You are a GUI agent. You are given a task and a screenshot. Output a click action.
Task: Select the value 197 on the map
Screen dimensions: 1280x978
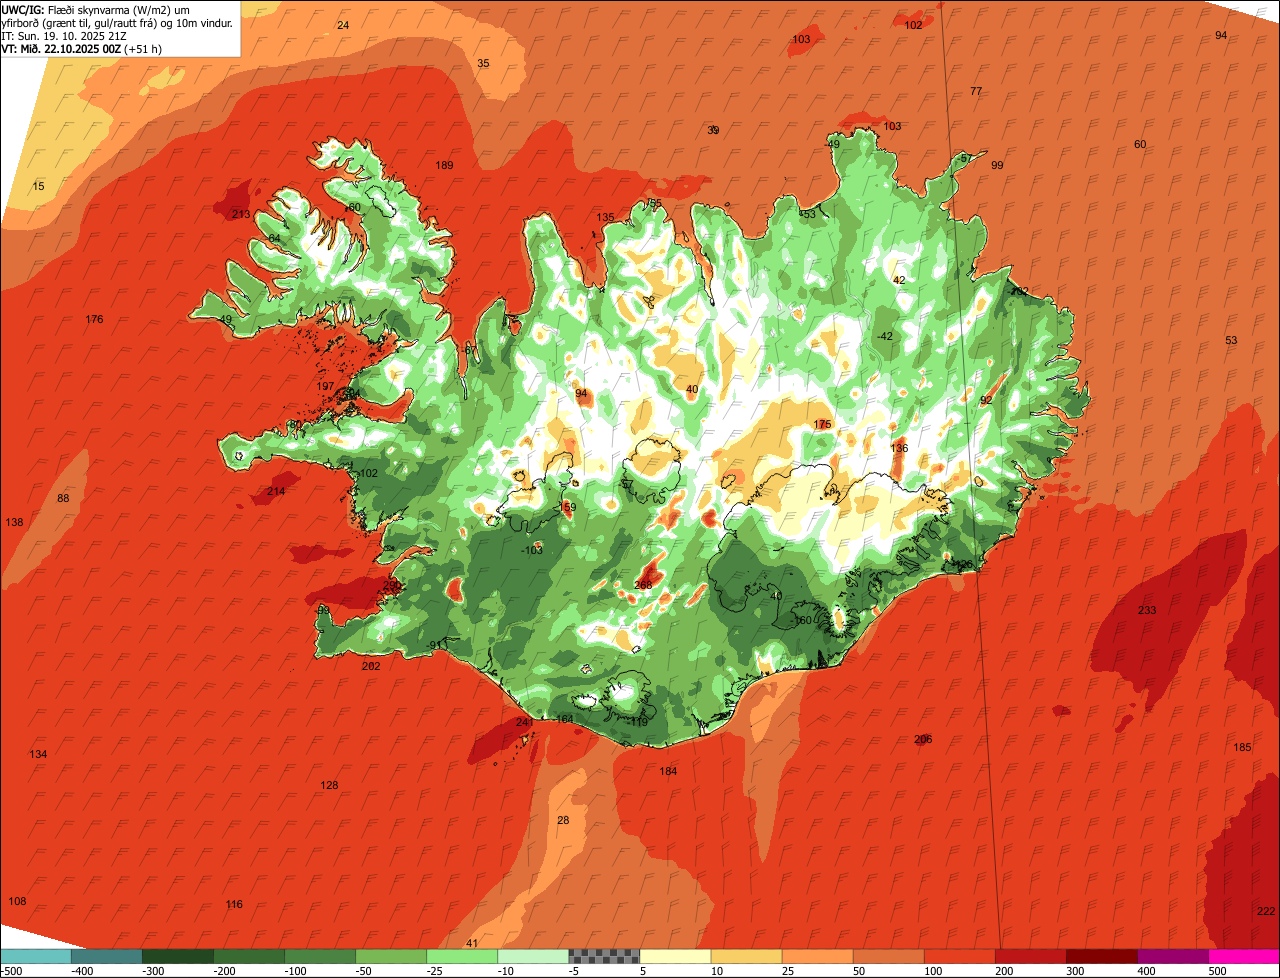pyautogui.click(x=325, y=386)
